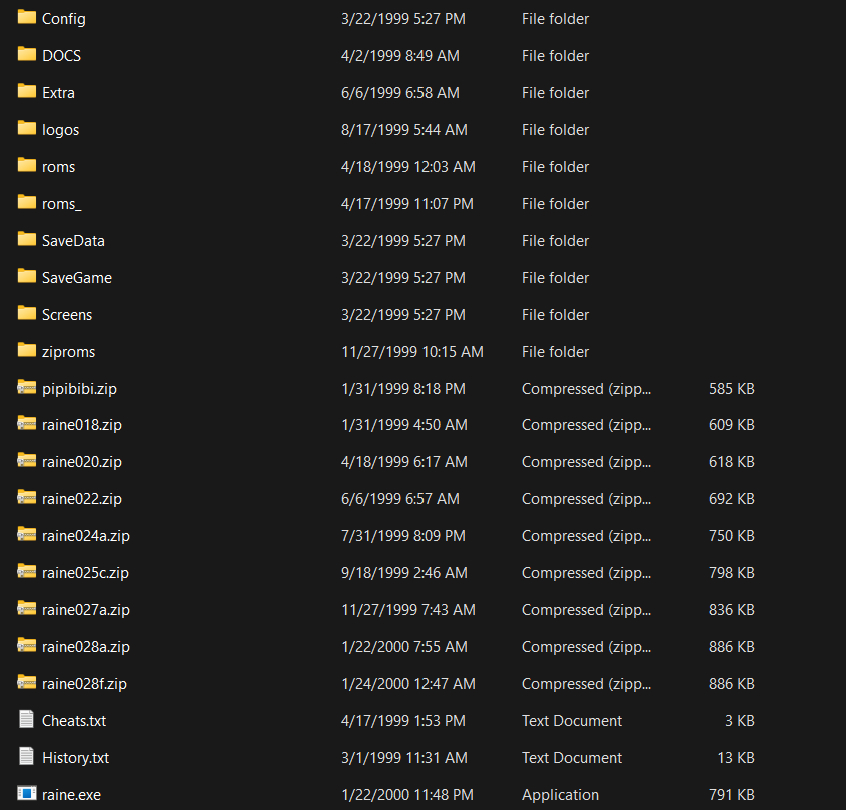Click the raine022.zip file name

click(82, 499)
